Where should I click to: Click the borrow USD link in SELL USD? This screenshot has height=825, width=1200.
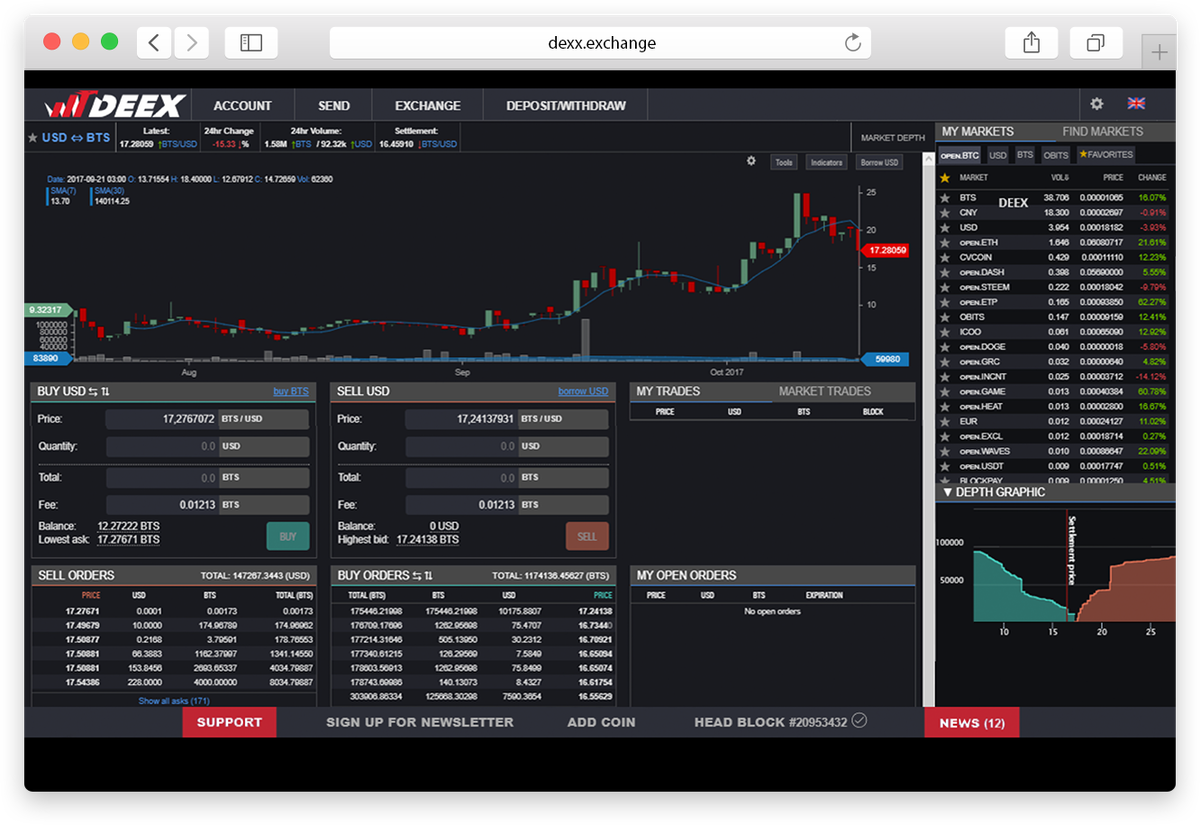pos(583,391)
